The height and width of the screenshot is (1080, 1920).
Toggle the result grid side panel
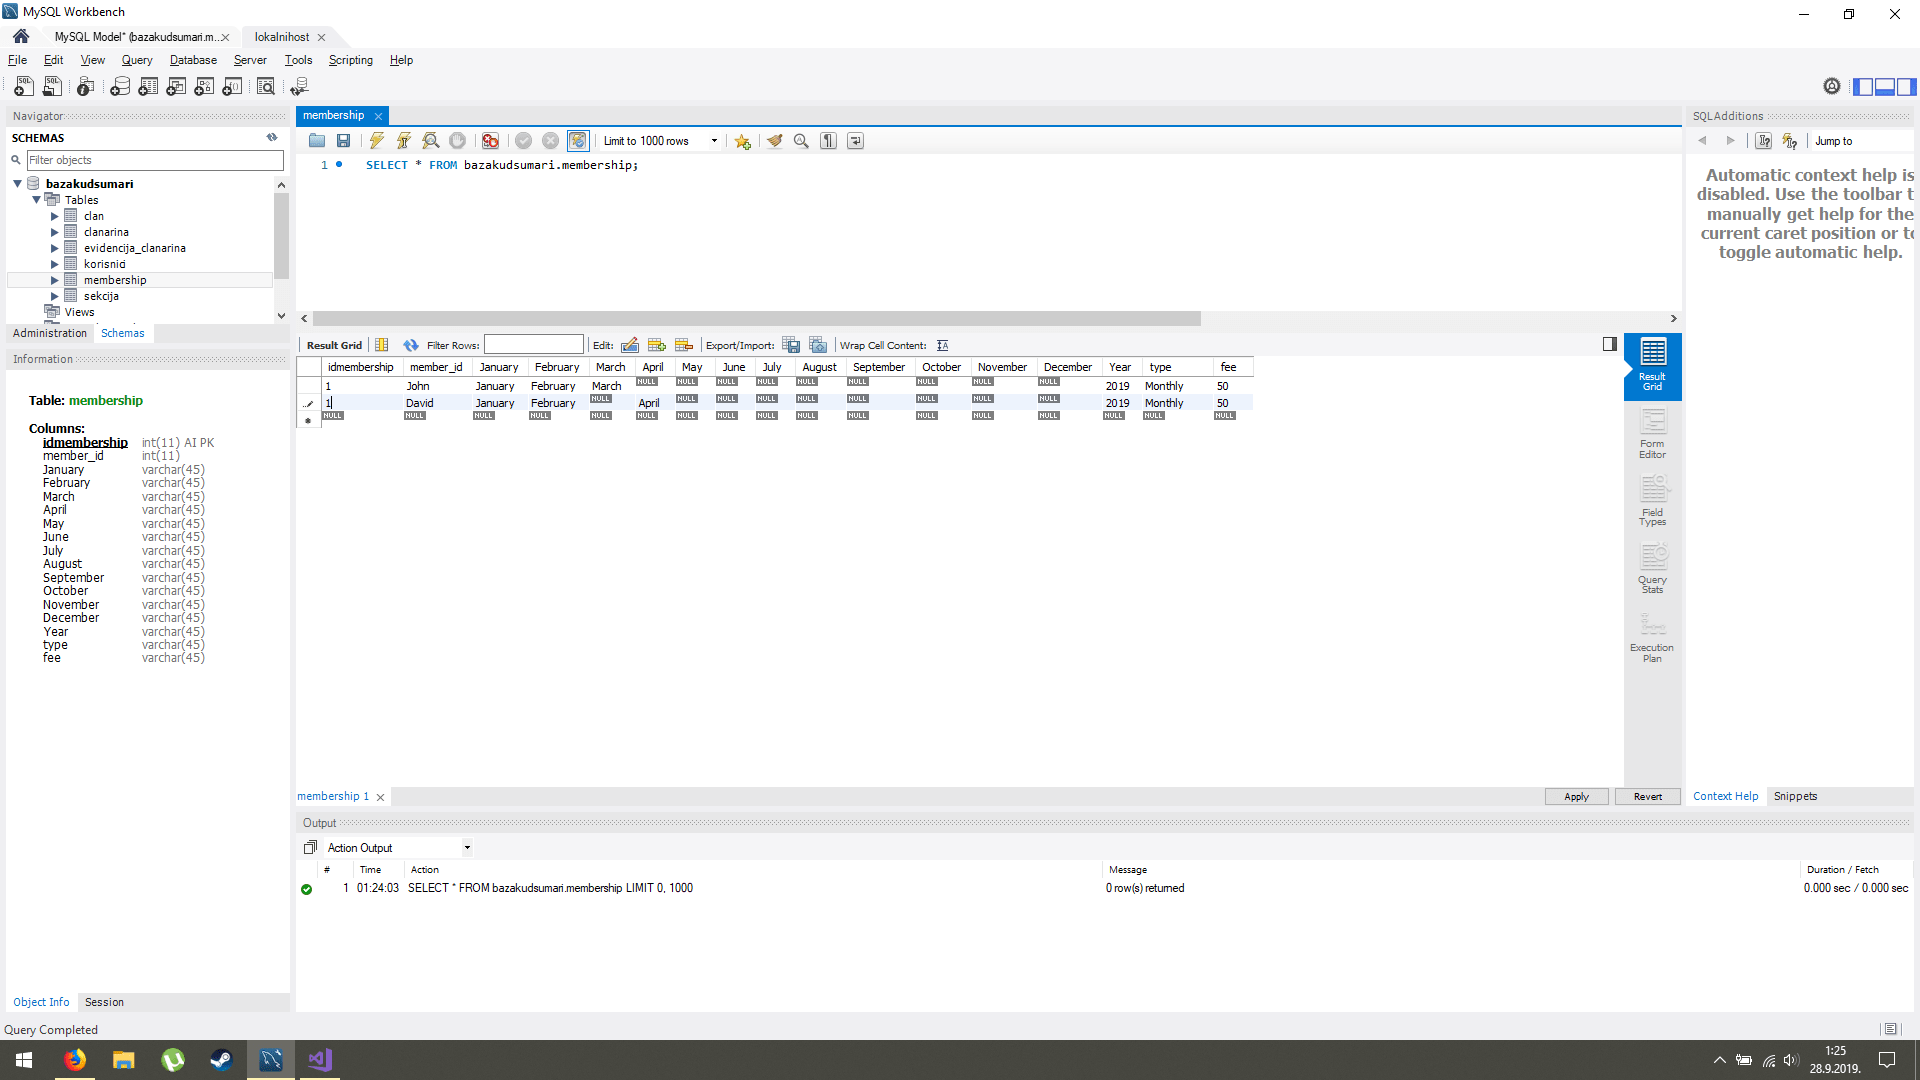pyautogui.click(x=1609, y=344)
